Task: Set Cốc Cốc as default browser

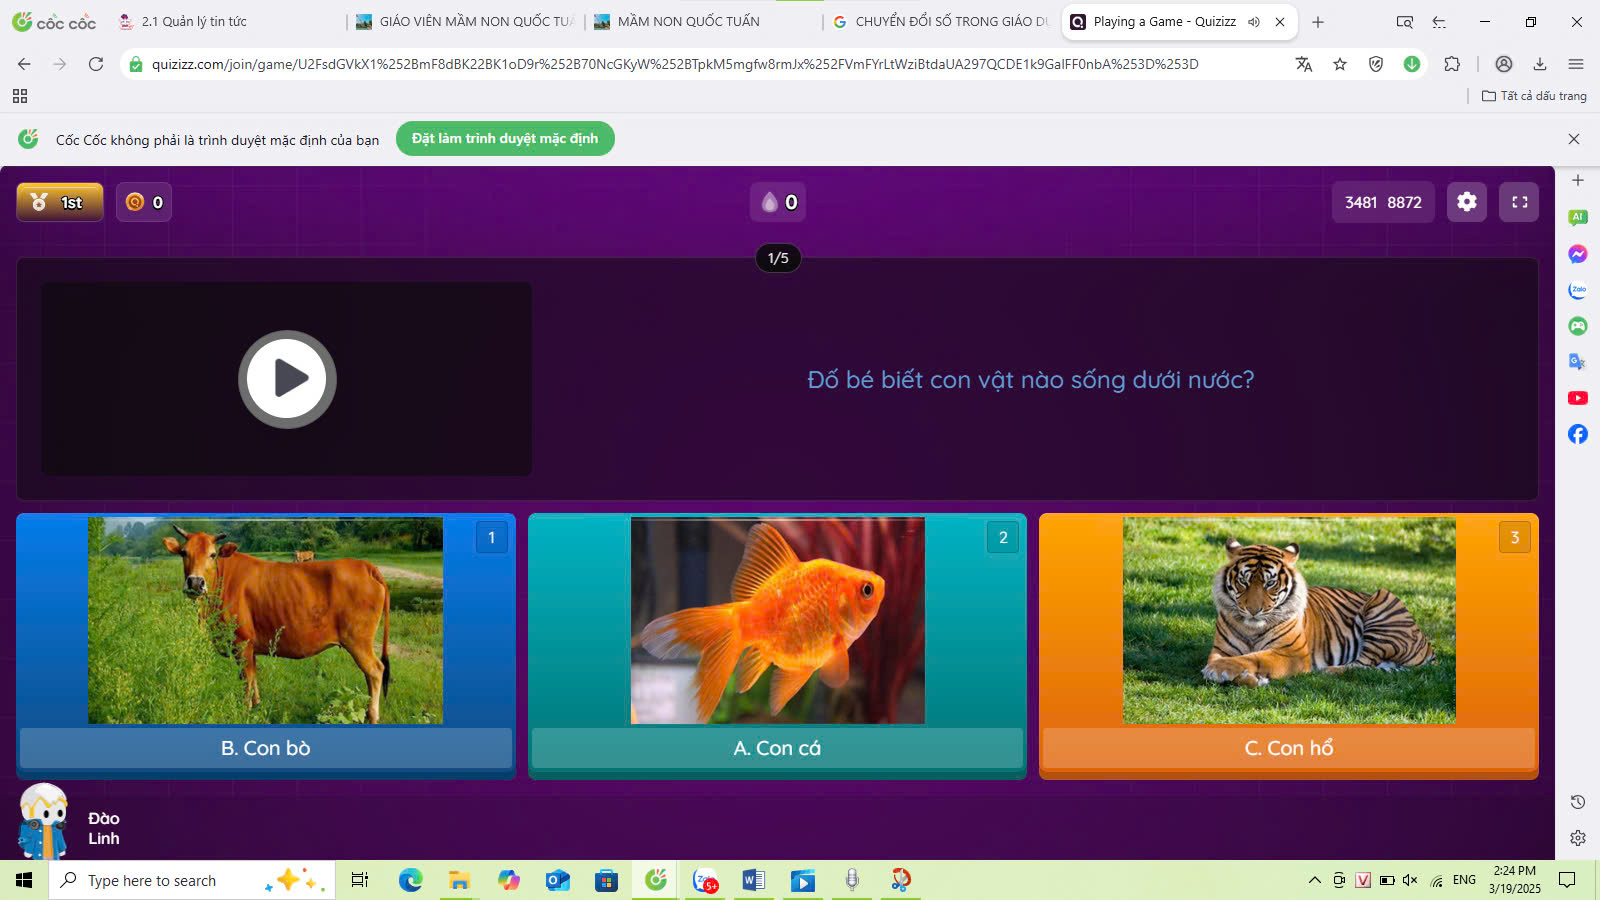Action: (505, 139)
